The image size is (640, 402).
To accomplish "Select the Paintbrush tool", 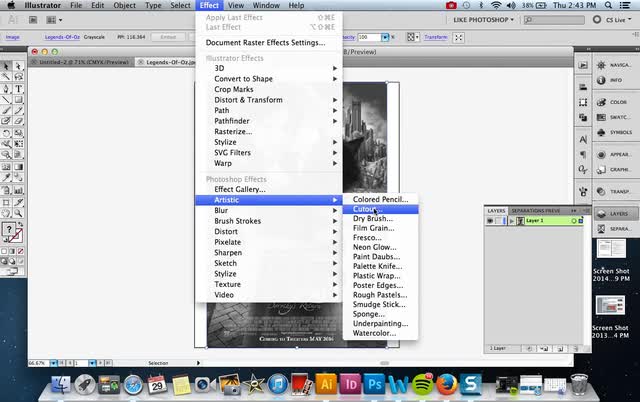I will point(6,111).
